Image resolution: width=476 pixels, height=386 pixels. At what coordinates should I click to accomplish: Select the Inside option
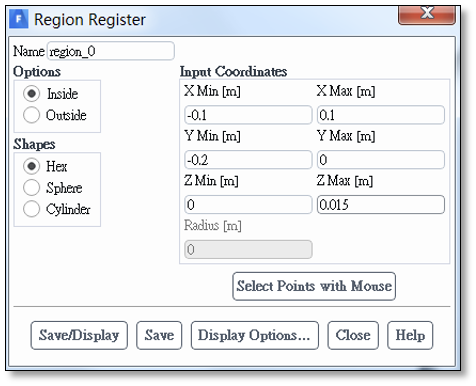pyautogui.click(x=32, y=94)
